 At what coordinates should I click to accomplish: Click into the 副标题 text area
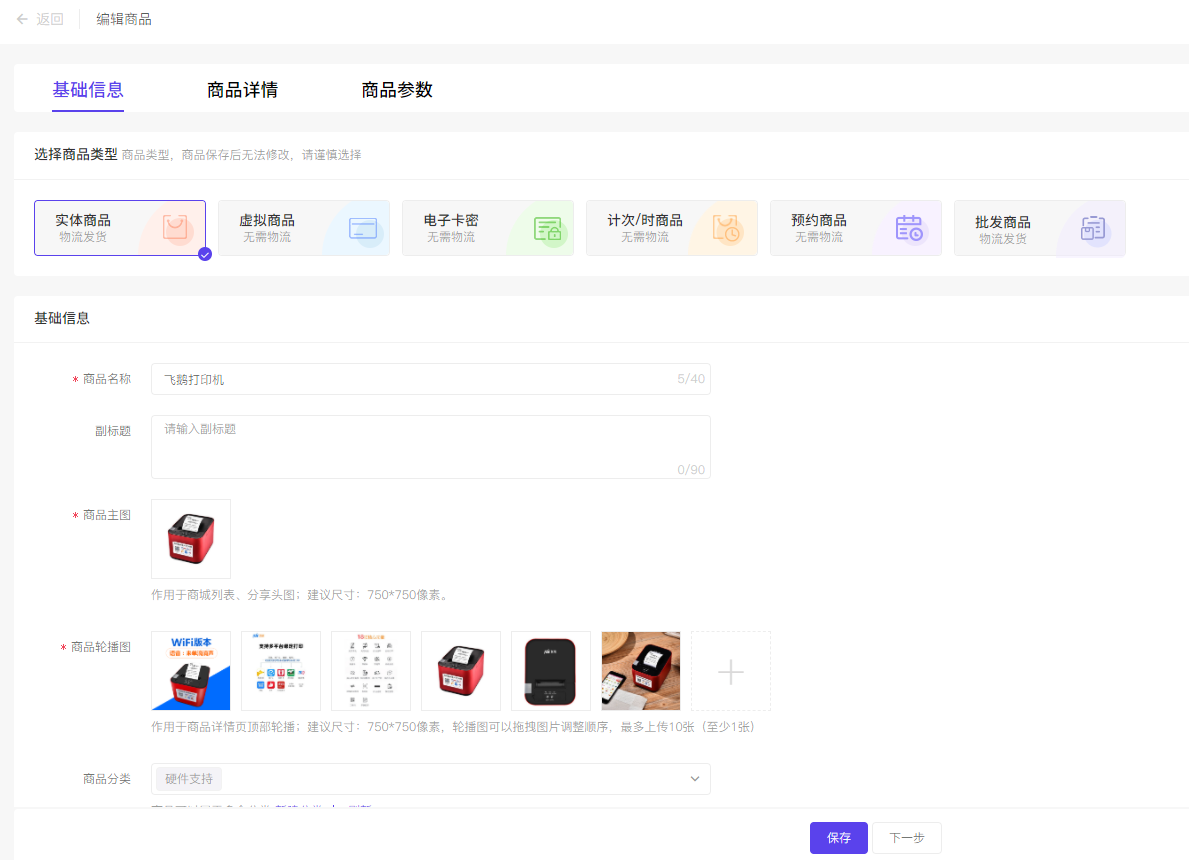(431, 447)
